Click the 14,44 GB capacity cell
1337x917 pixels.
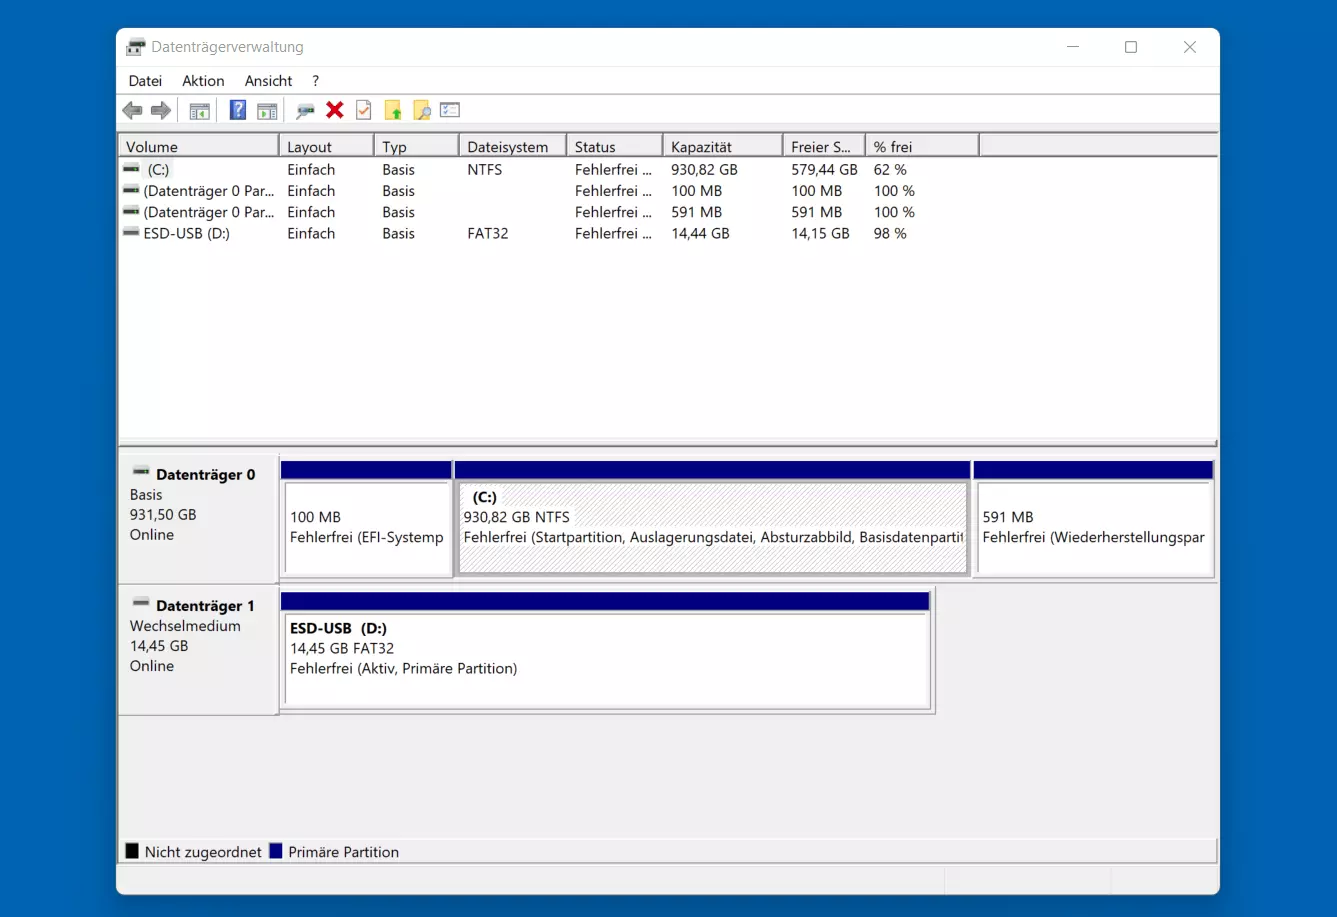click(x=700, y=233)
